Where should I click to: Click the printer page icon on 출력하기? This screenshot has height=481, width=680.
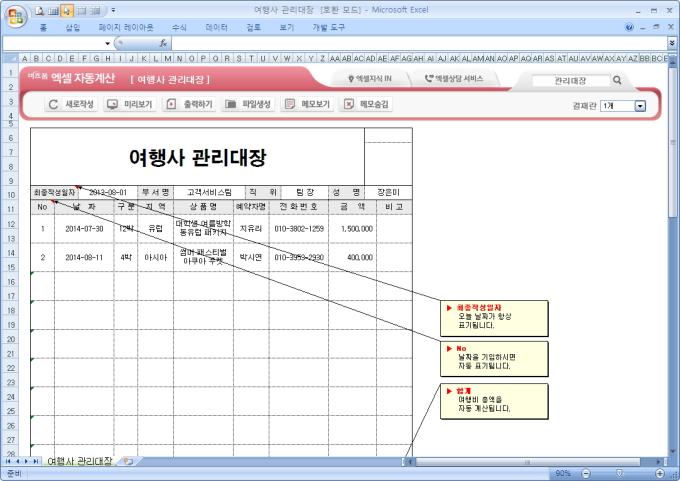coord(171,104)
